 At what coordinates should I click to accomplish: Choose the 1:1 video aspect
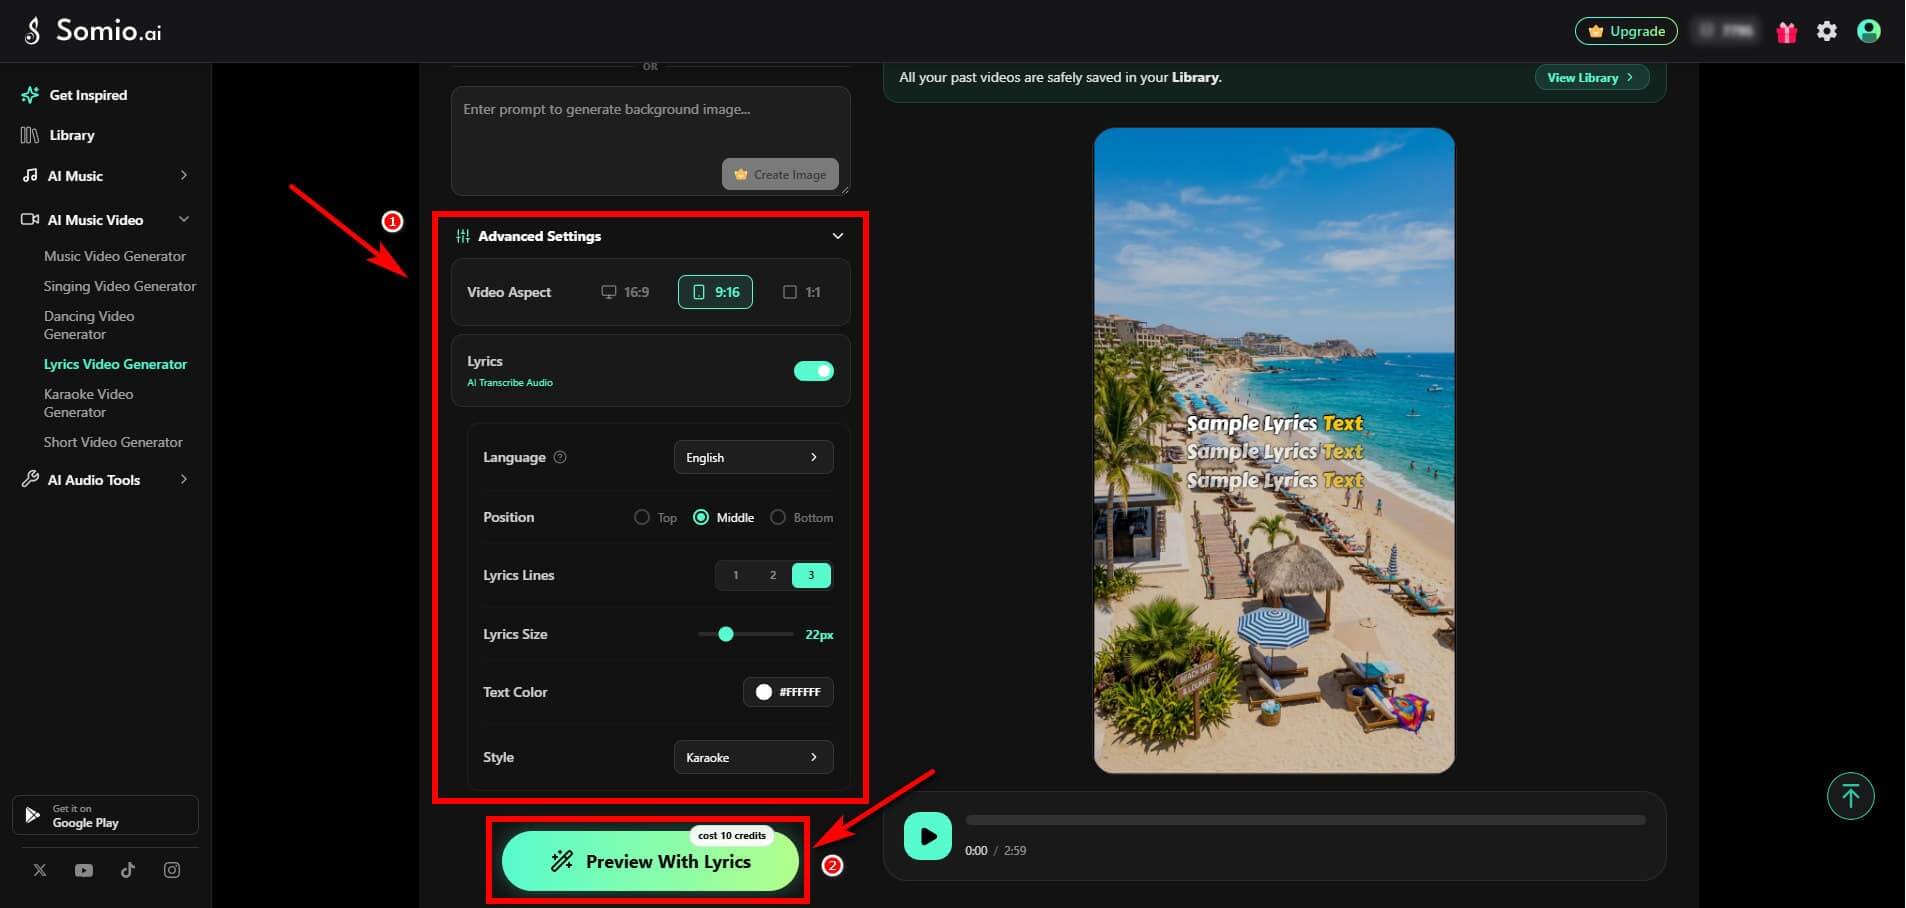[x=802, y=292]
